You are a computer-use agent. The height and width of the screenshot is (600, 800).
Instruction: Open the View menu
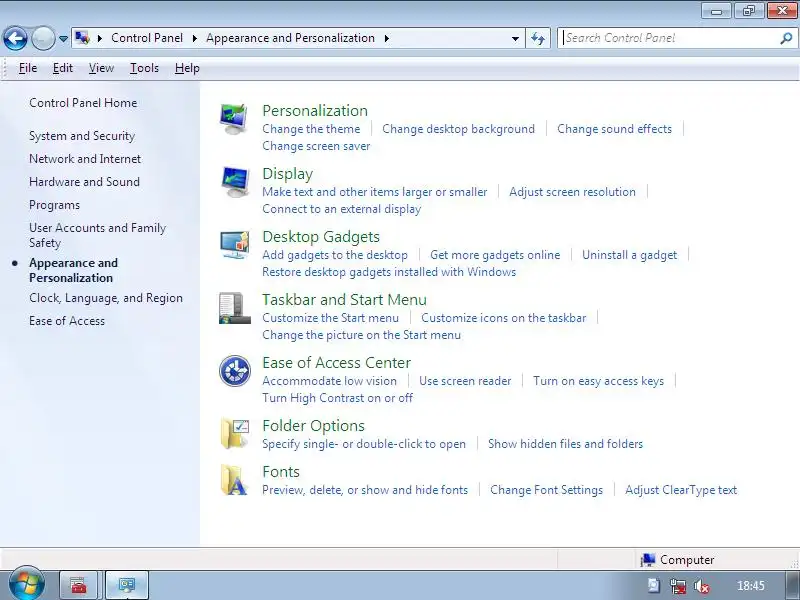click(101, 68)
